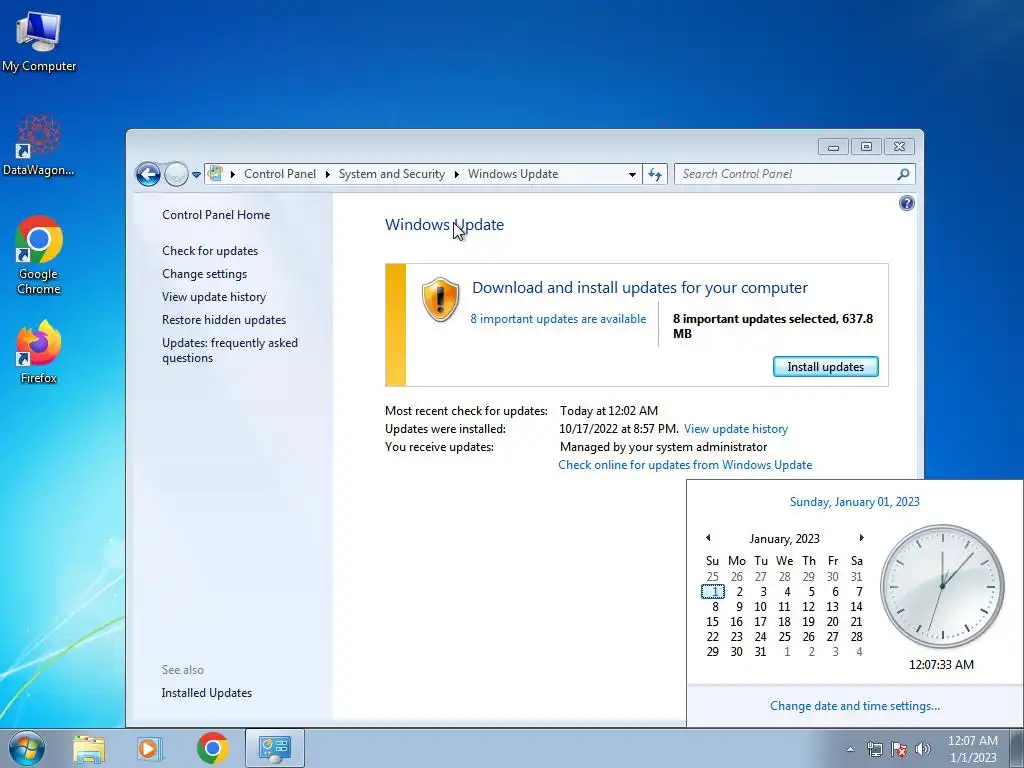Select Control Panel breadcrumb

tap(280, 174)
